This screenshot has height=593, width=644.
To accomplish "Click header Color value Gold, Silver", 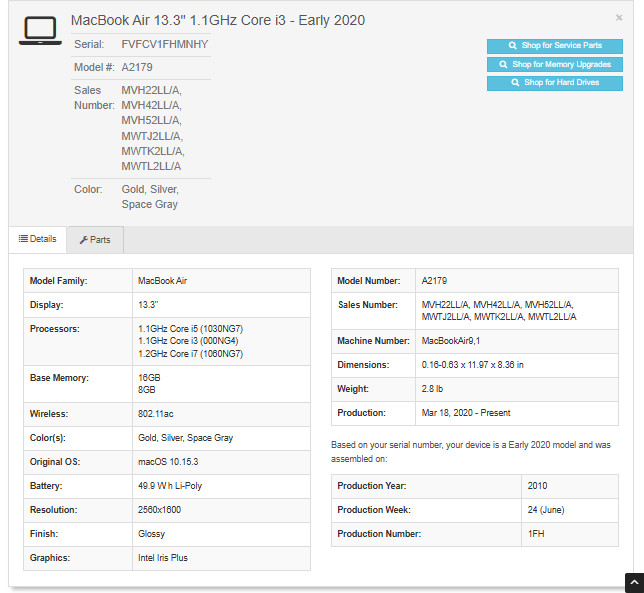I will (150, 189).
